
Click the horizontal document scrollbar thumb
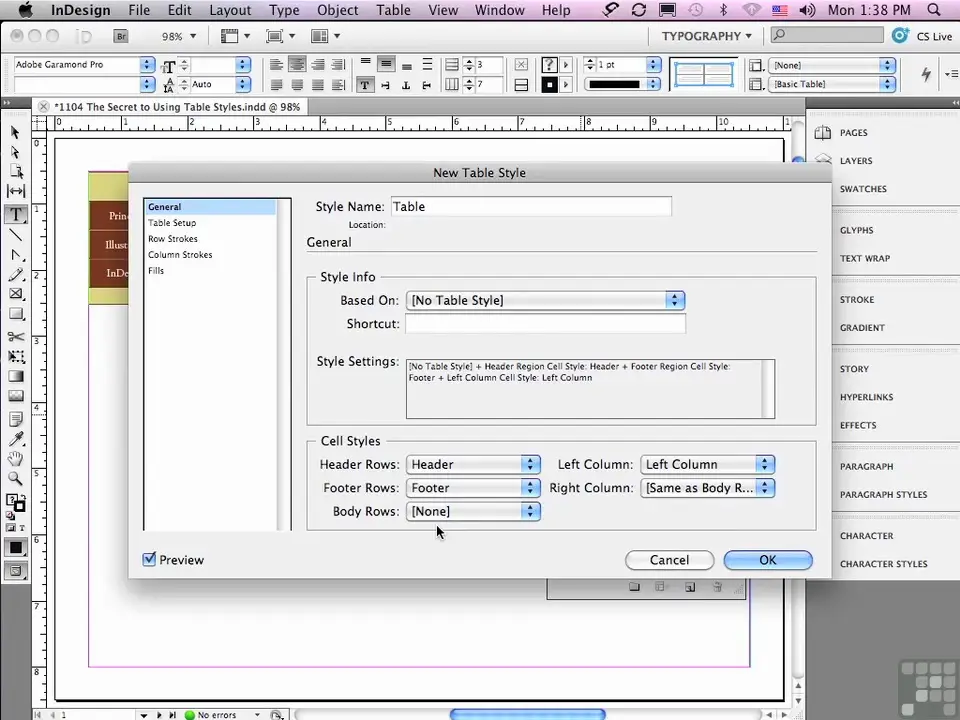tap(527, 714)
